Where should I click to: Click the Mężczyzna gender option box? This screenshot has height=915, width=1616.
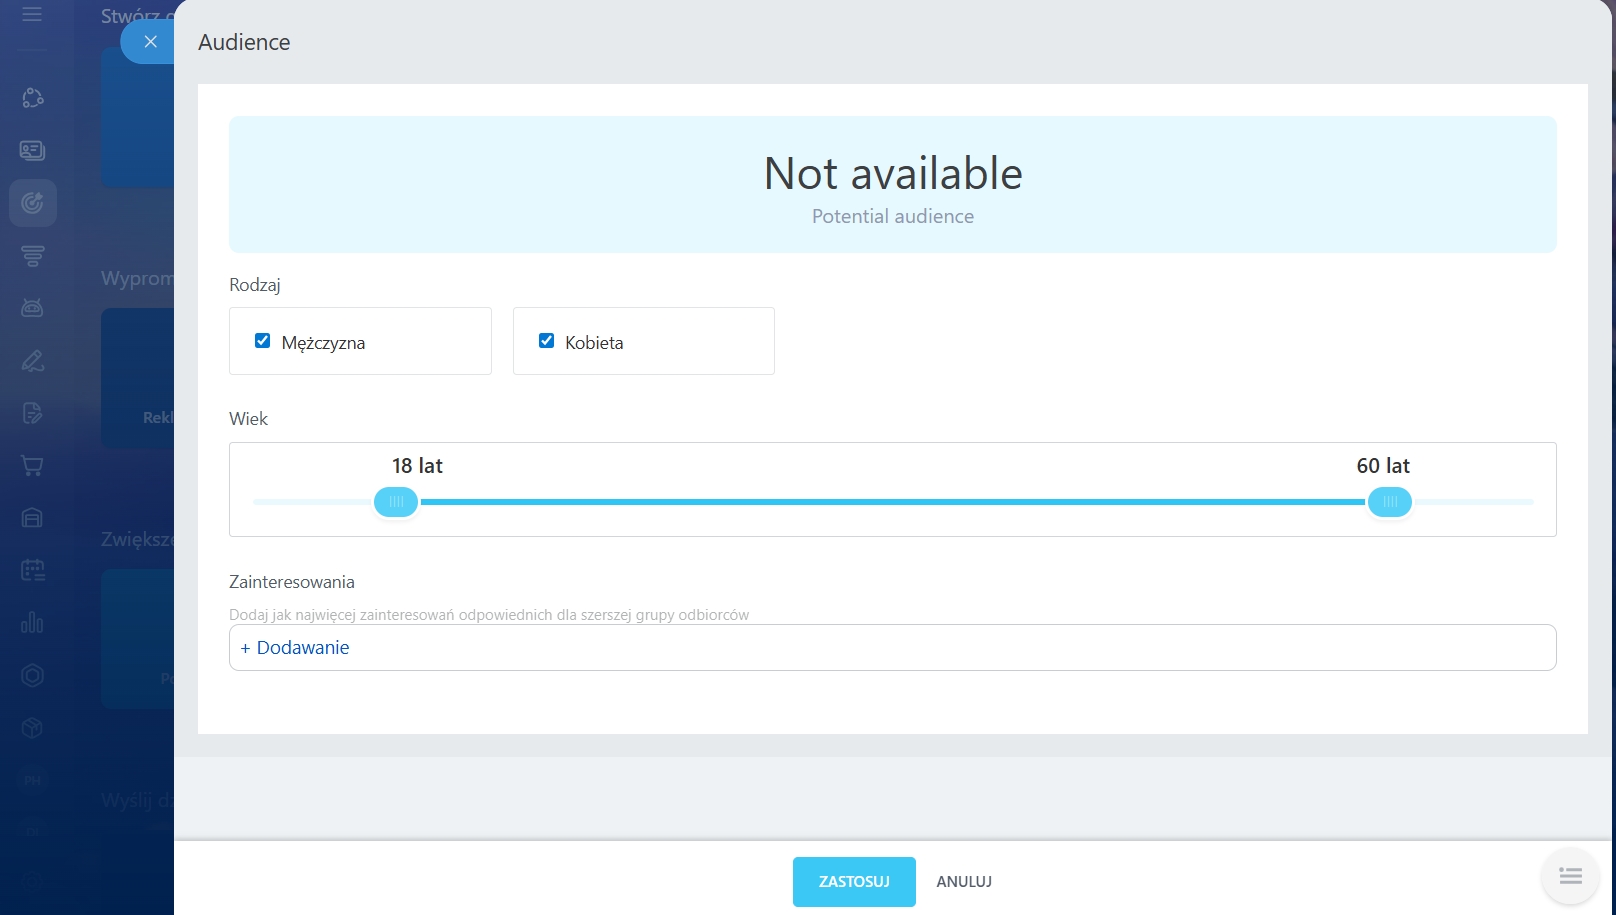400,342
